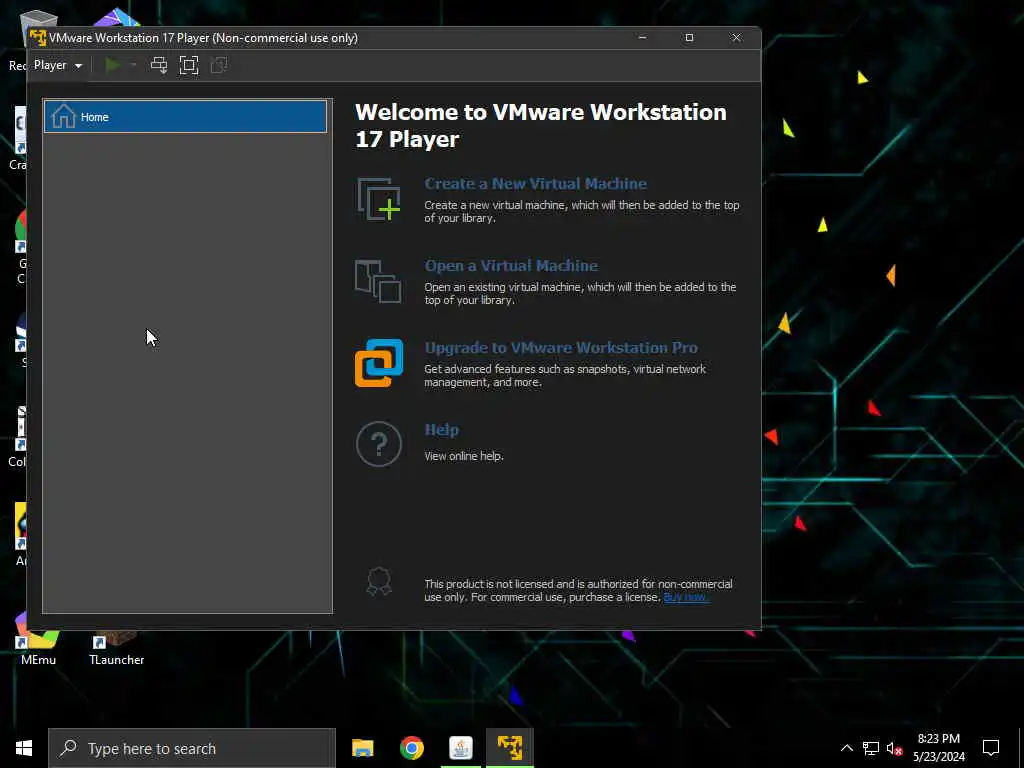Click the muted volume tray icon
The width and height of the screenshot is (1024, 768).
click(x=894, y=748)
